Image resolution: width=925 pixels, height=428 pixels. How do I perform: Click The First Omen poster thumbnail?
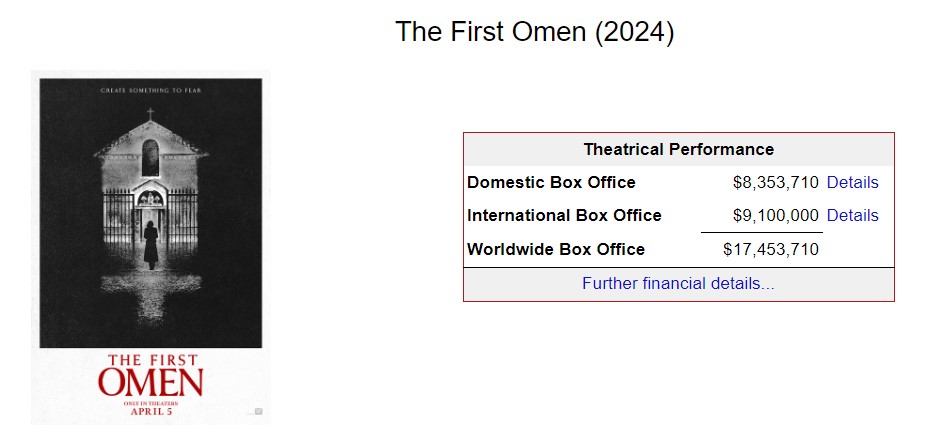pyautogui.click(x=150, y=247)
